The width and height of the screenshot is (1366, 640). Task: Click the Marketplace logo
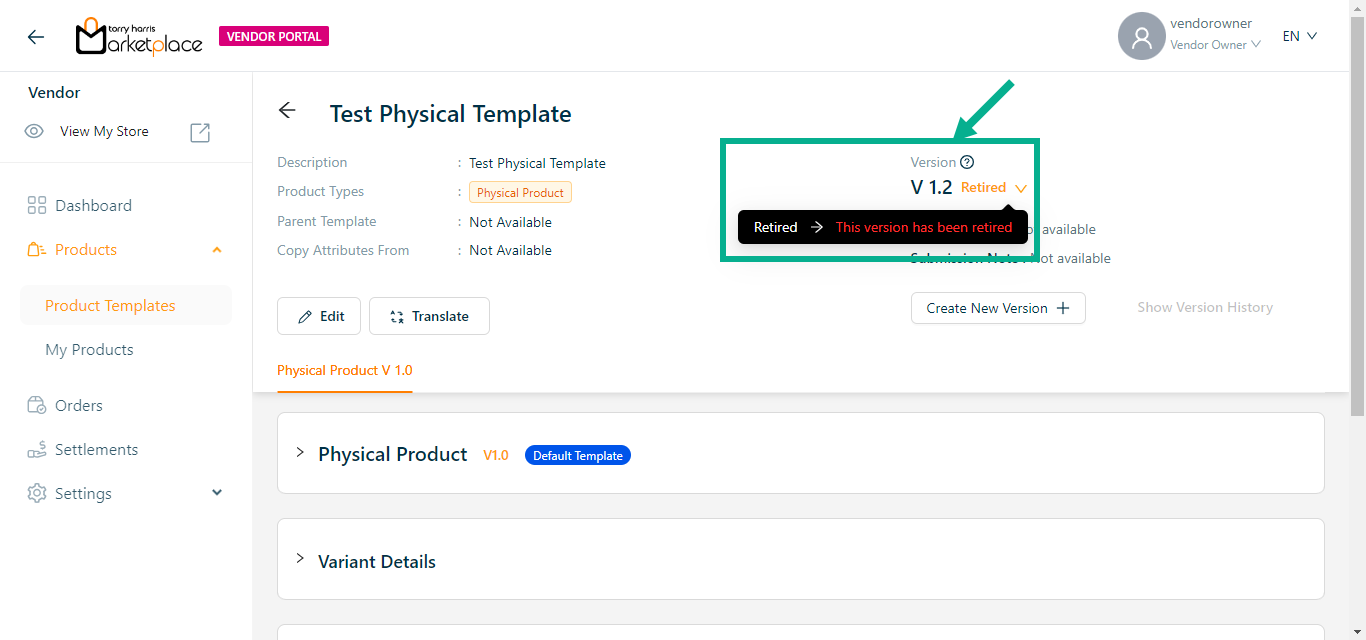pos(139,37)
